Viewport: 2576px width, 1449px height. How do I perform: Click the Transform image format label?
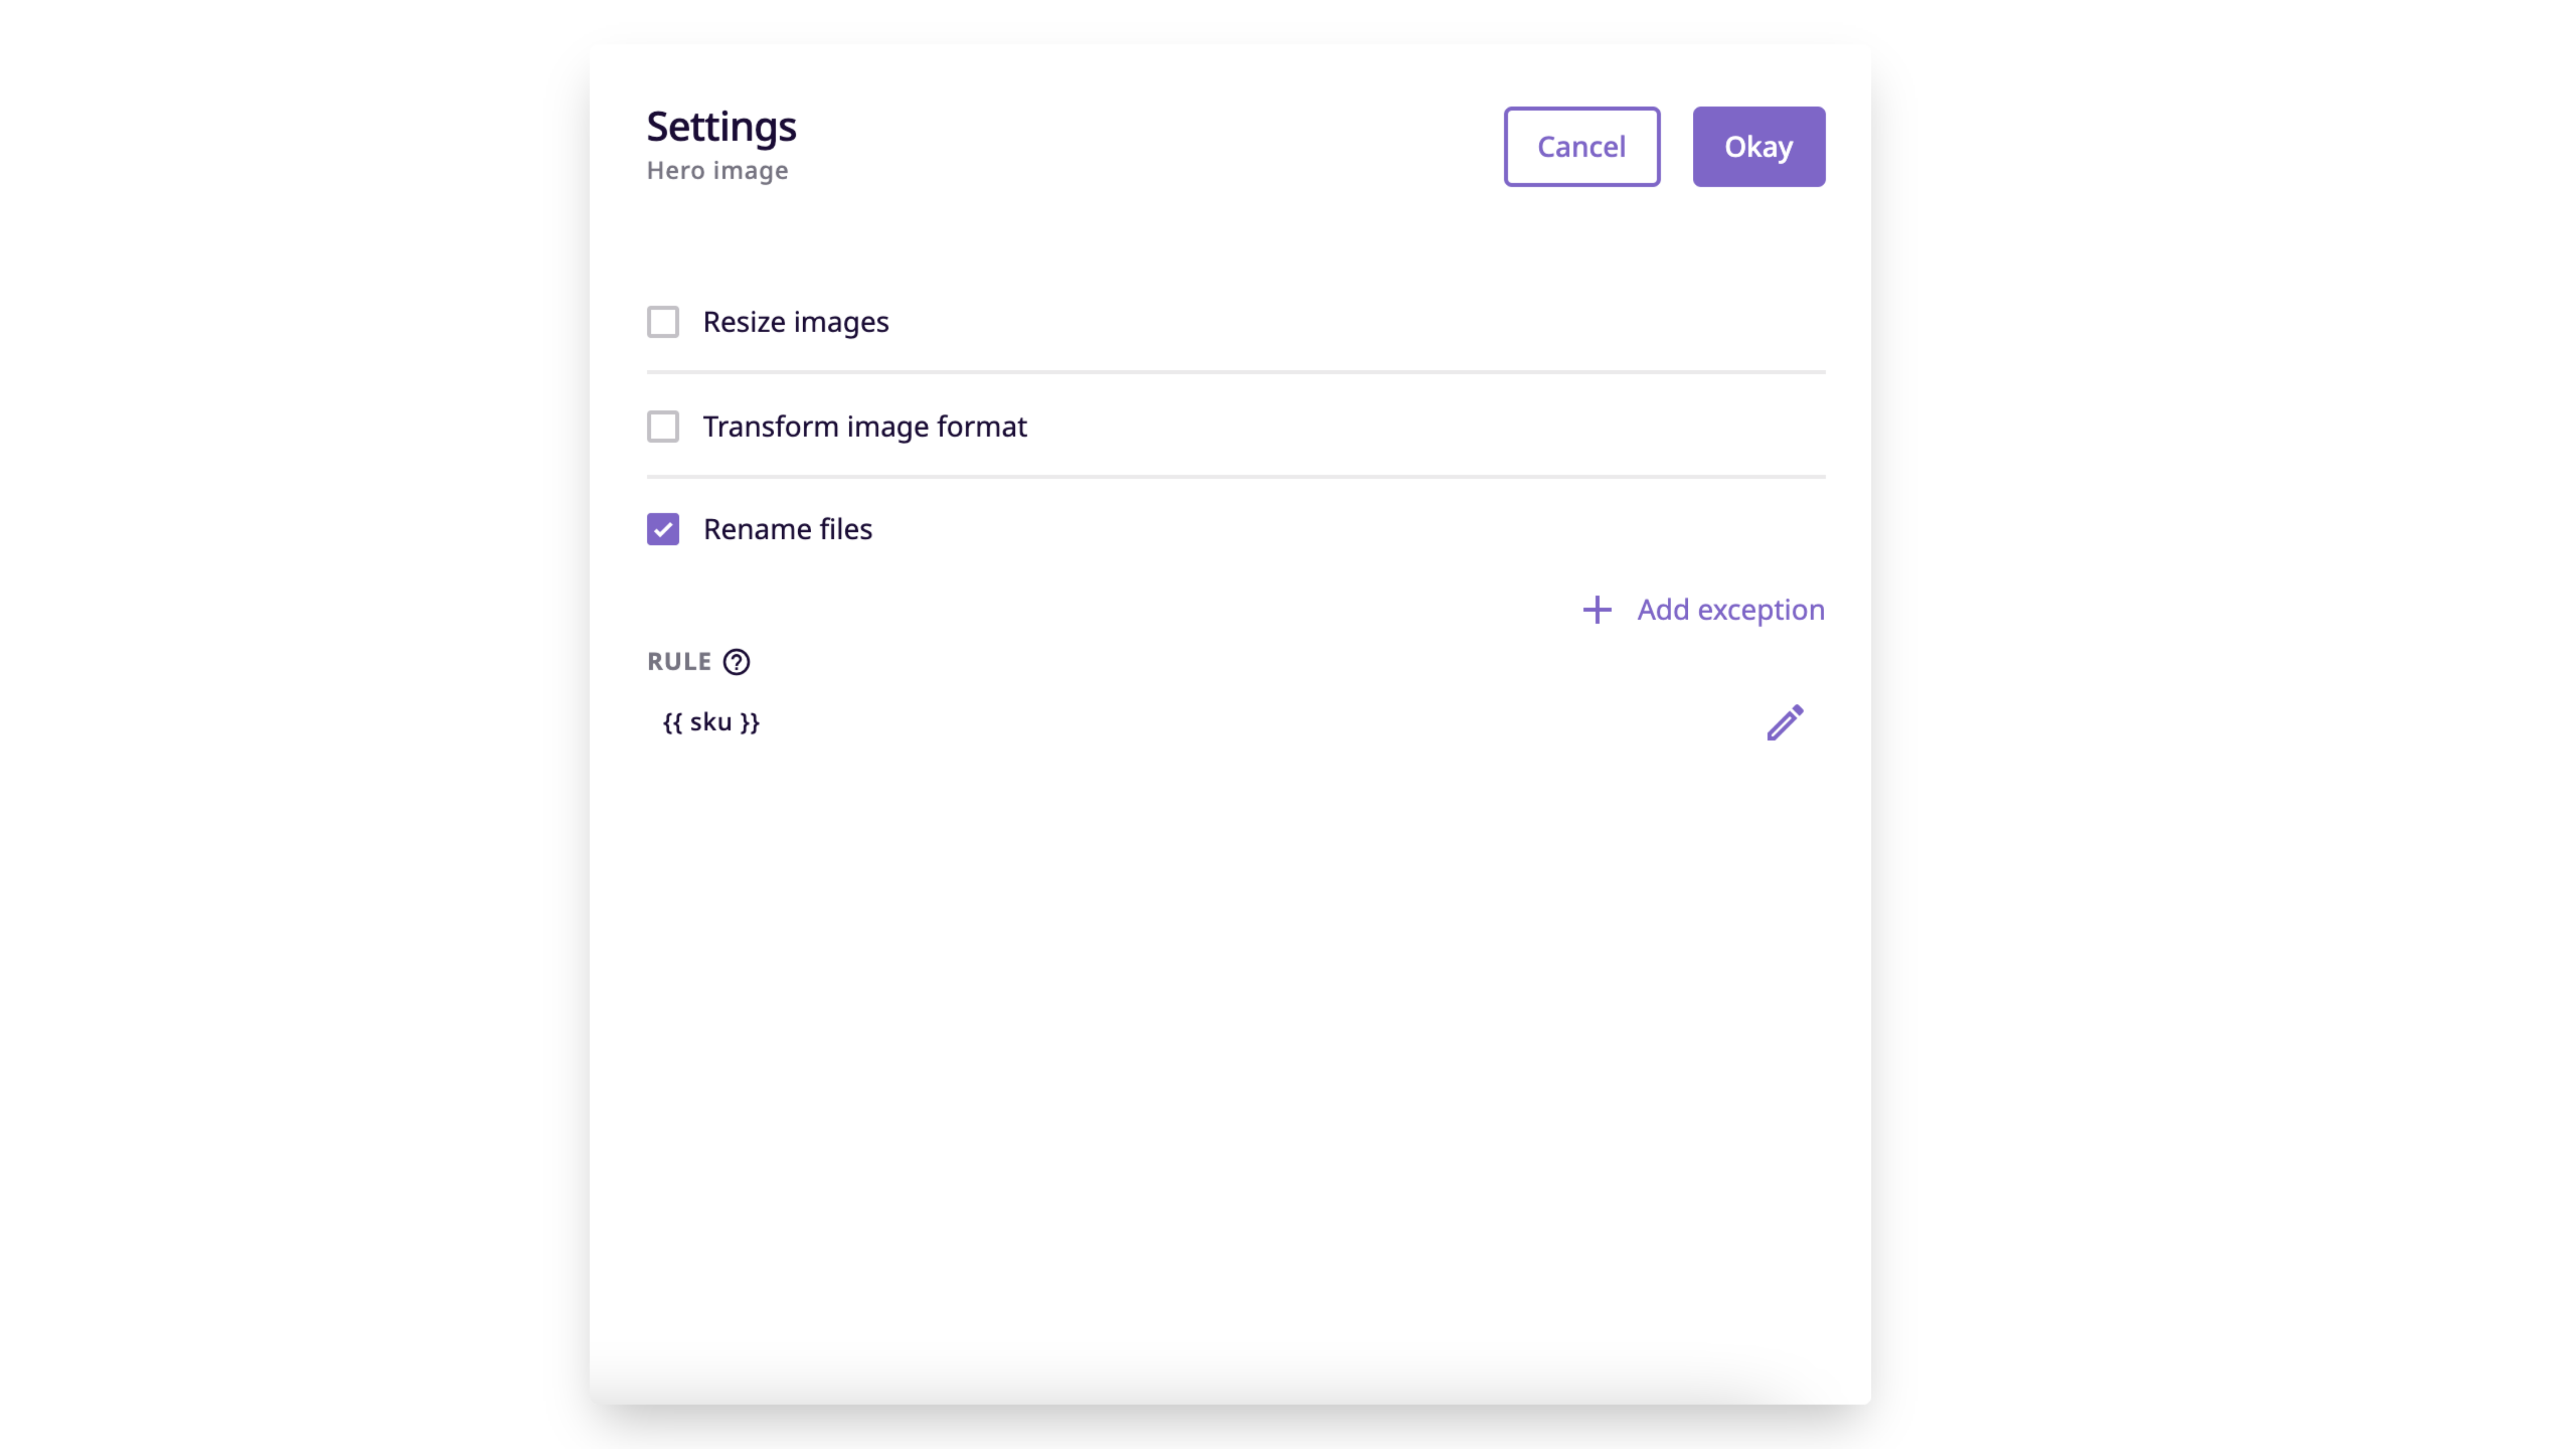click(x=865, y=427)
